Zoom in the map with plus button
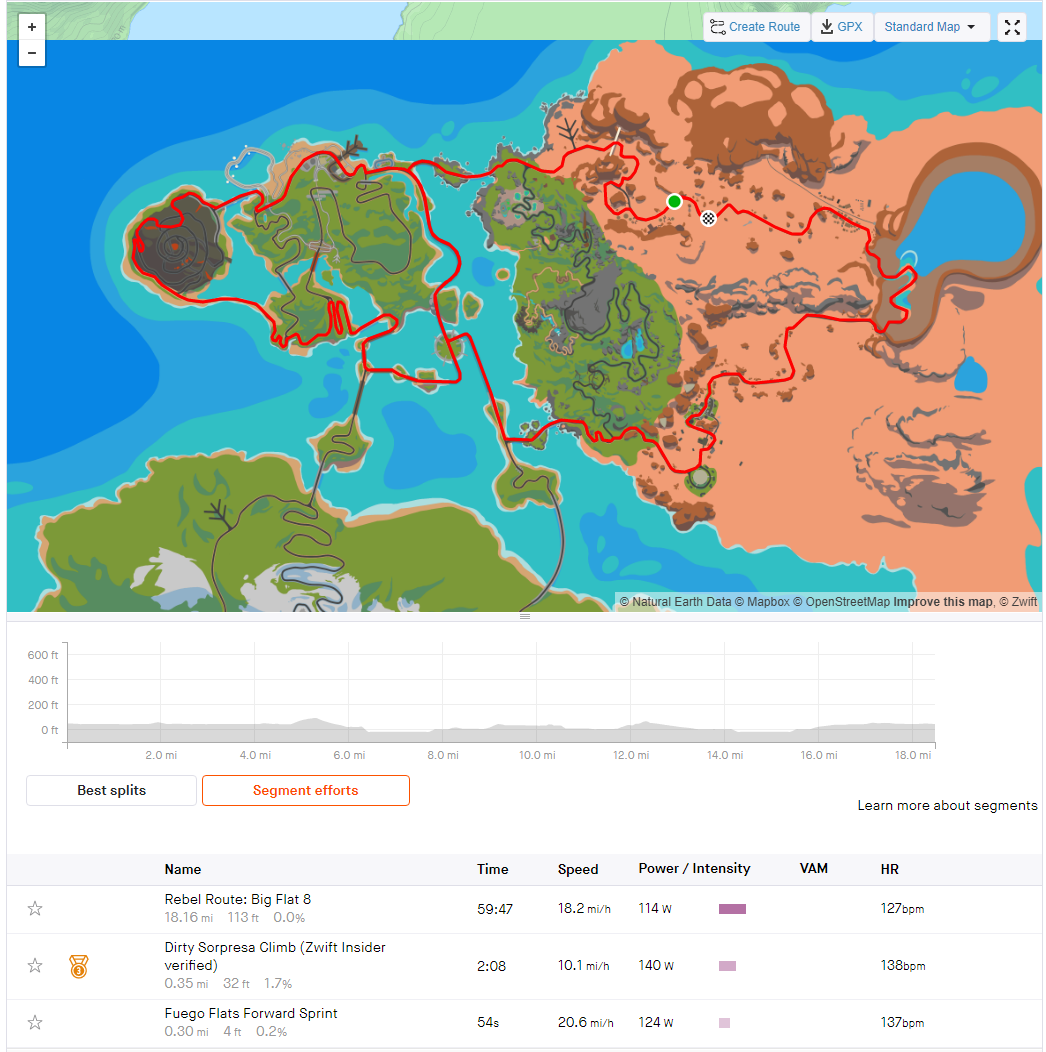The width and height of the screenshot is (1046, 1052). [32, 27]
